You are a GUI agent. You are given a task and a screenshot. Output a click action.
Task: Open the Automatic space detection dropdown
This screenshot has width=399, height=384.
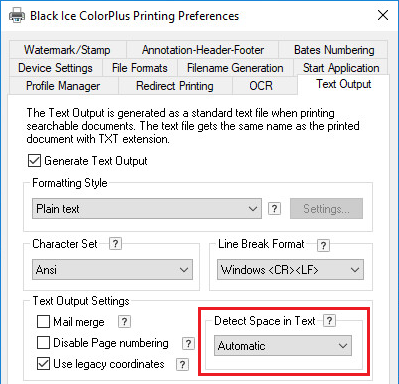pyautogui.click(x=283, y=346)
